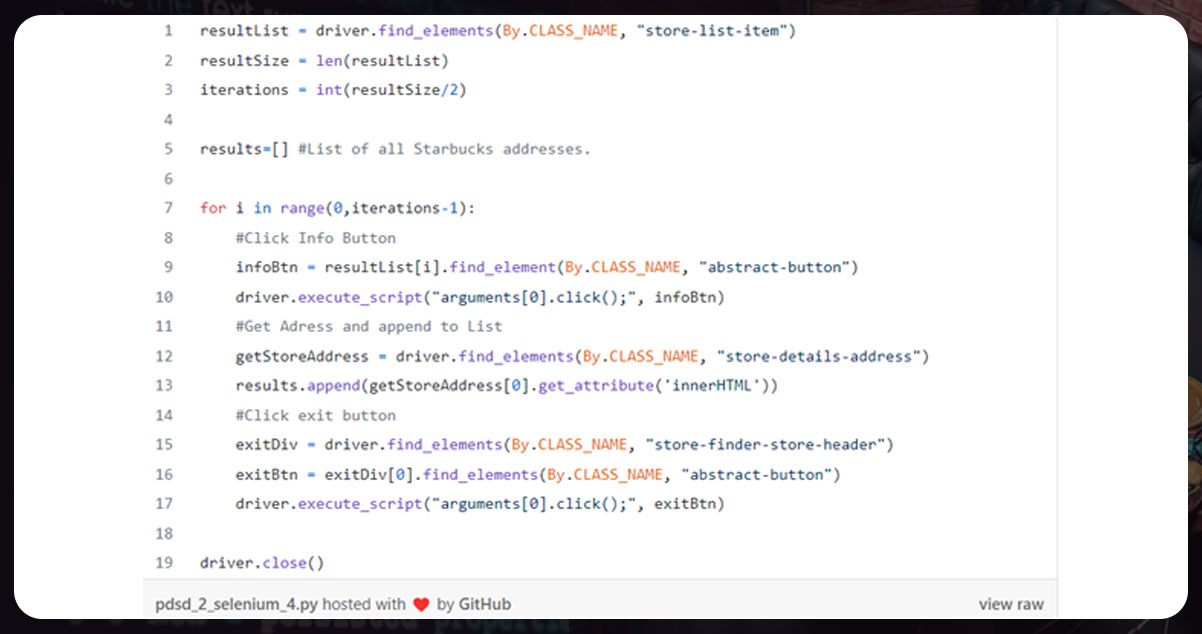Open the view raw link
Screen dimensions: 1202x634
pyautogui.click(x=1011, y=603)
